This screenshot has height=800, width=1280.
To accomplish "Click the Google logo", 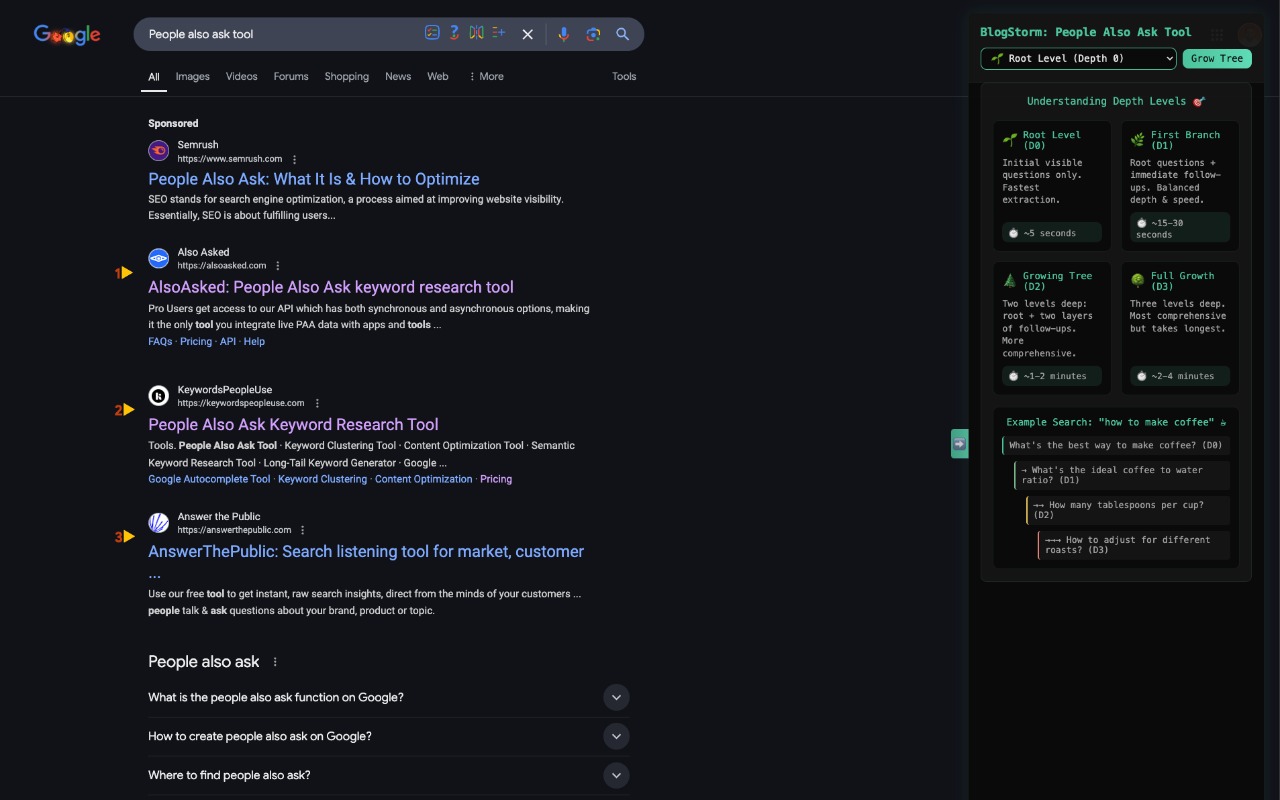I will coord(67,35).
